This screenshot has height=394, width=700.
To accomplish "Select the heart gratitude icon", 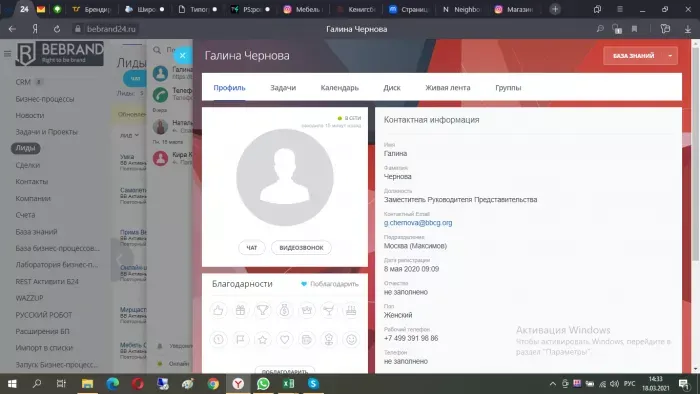I will (285, 340).
